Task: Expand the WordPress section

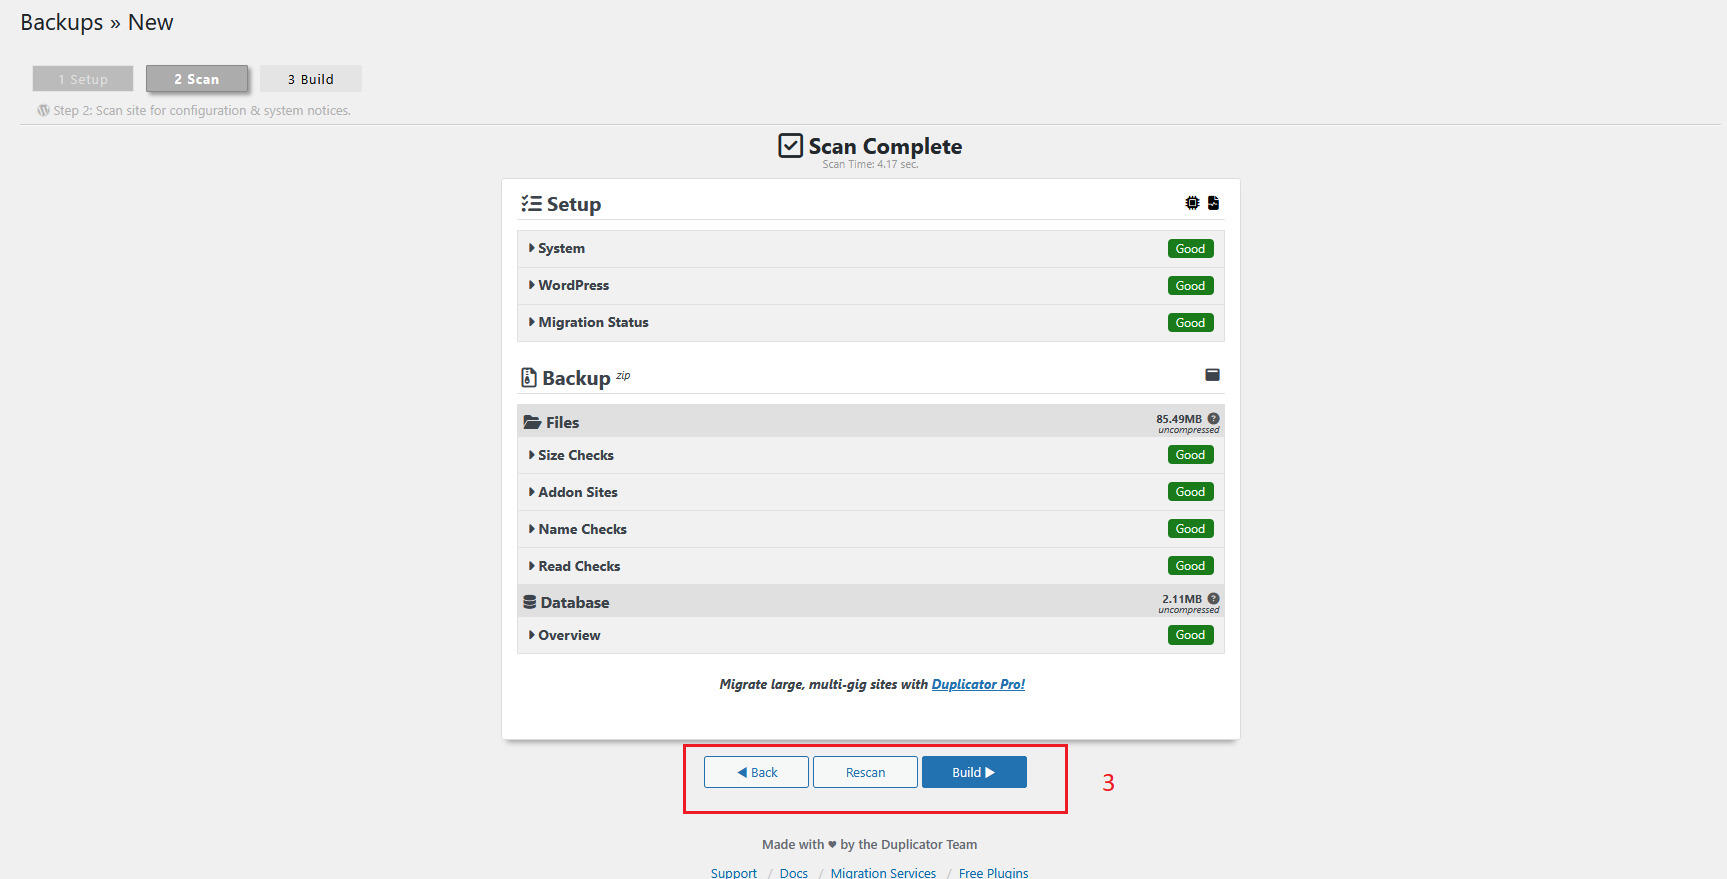Action: 573,286
